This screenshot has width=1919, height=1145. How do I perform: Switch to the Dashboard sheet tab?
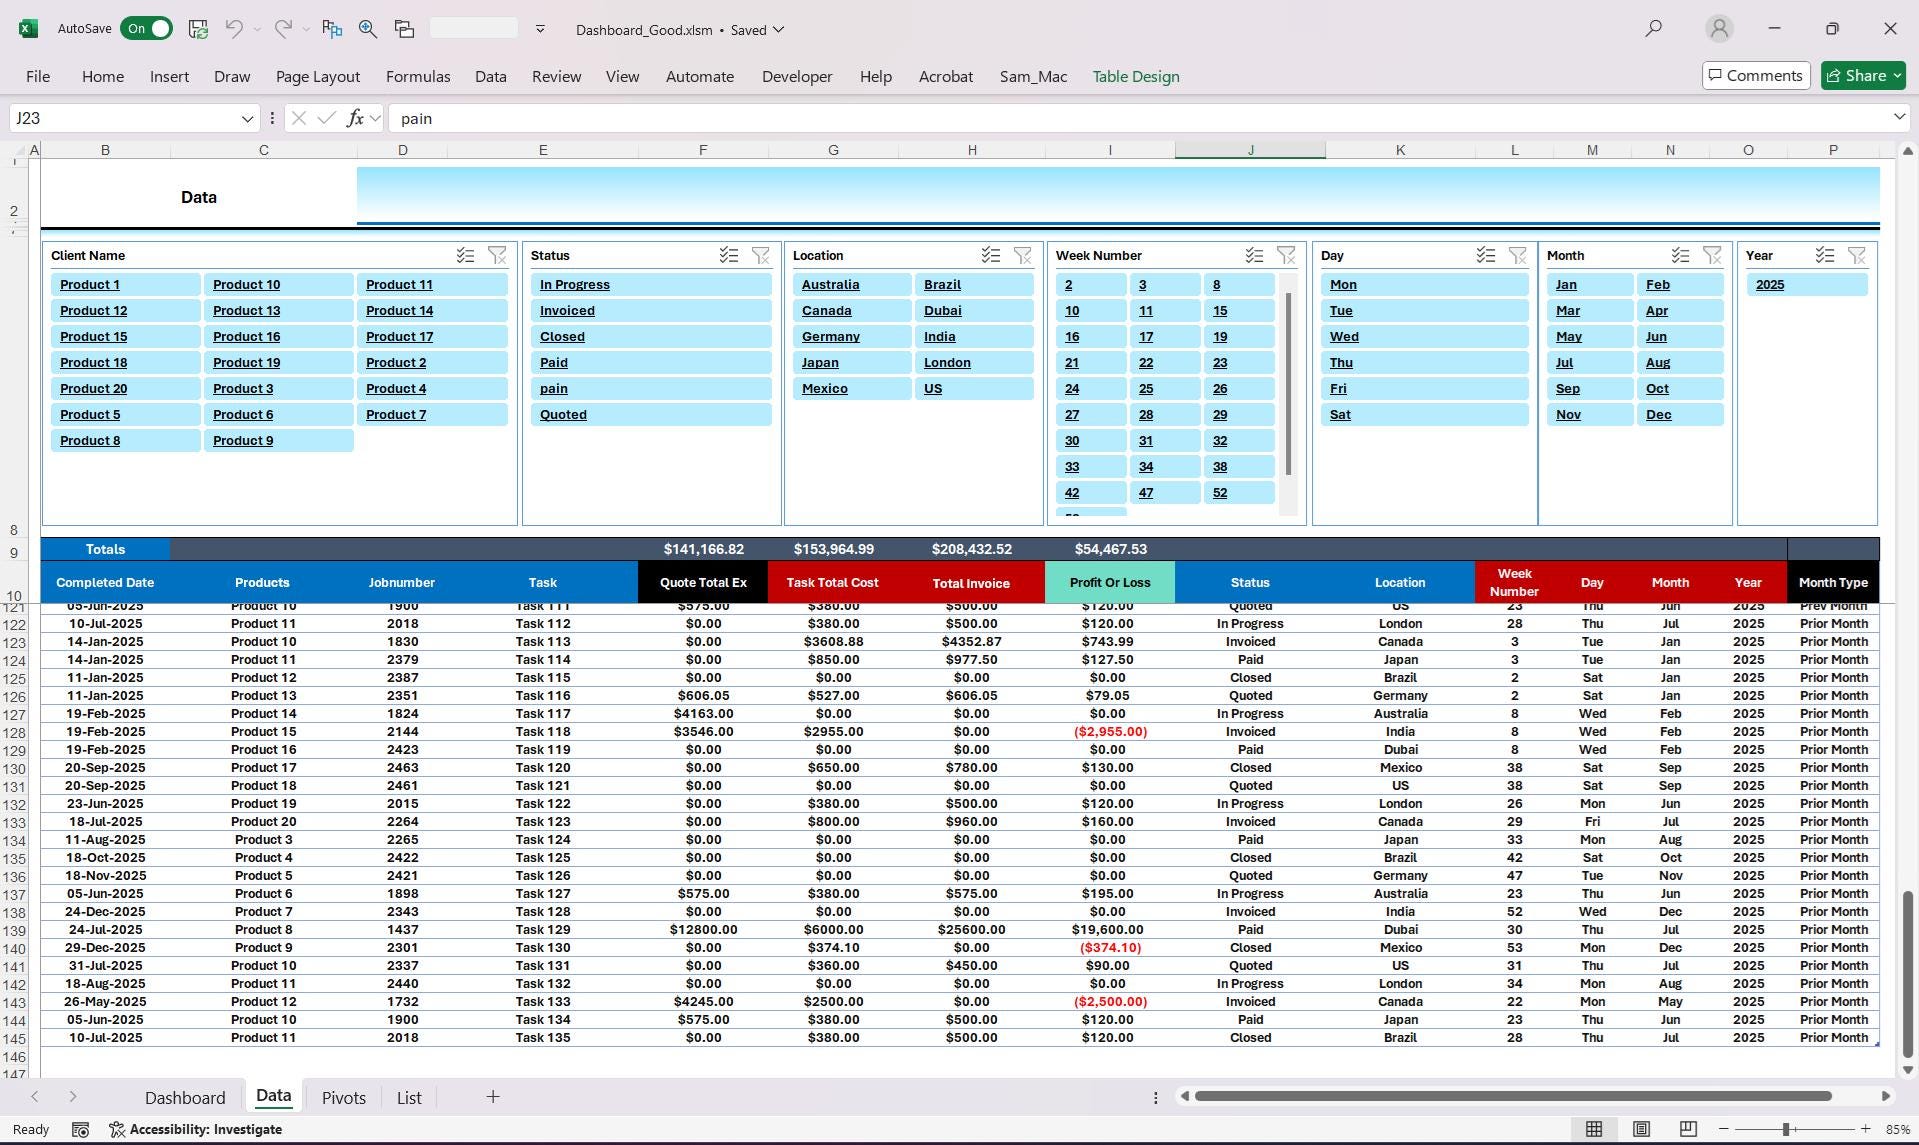tap(185, 1097)
